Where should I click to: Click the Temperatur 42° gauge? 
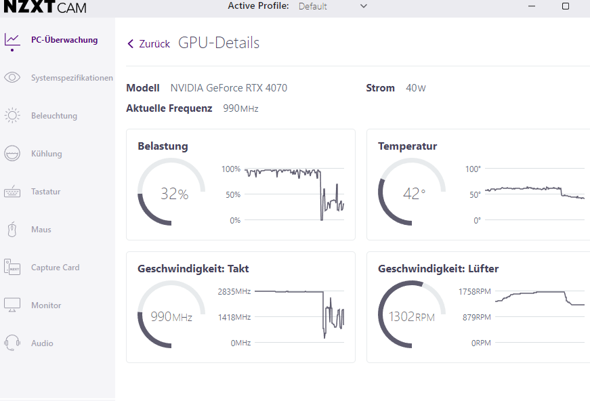pyautogui.click(x=412, y=192)
